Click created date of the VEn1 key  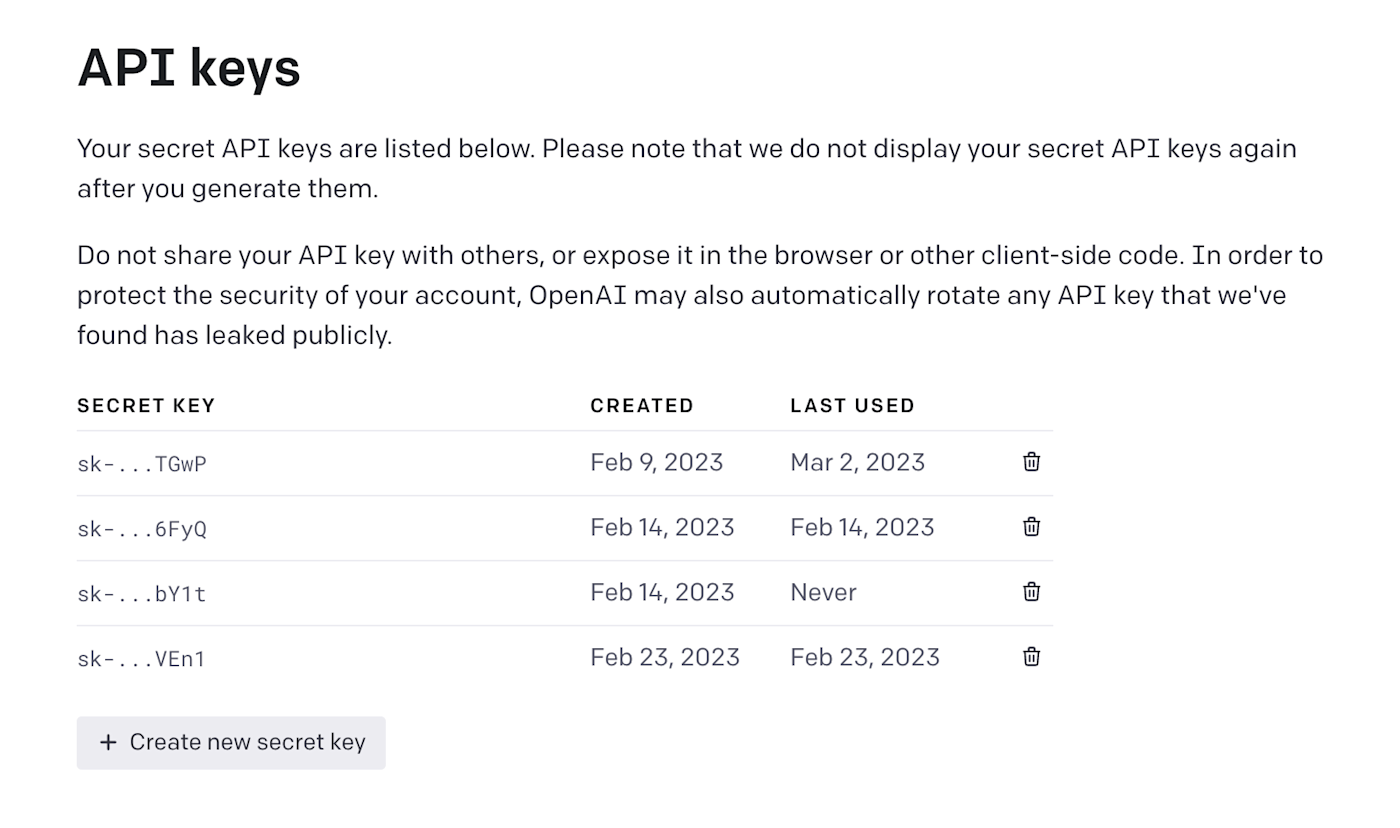664,657
